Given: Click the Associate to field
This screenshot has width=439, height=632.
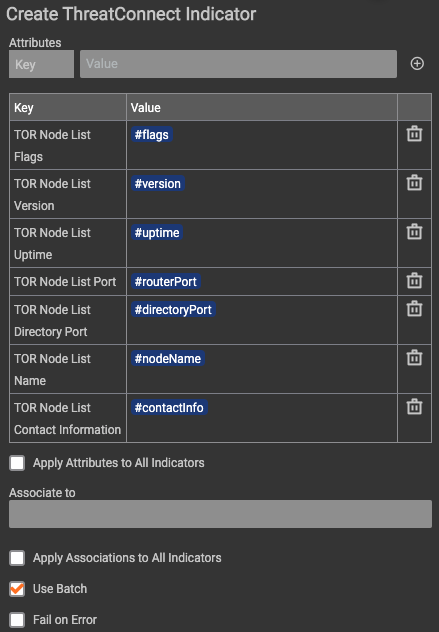Looking at the screenshot, I should (221, 514).
